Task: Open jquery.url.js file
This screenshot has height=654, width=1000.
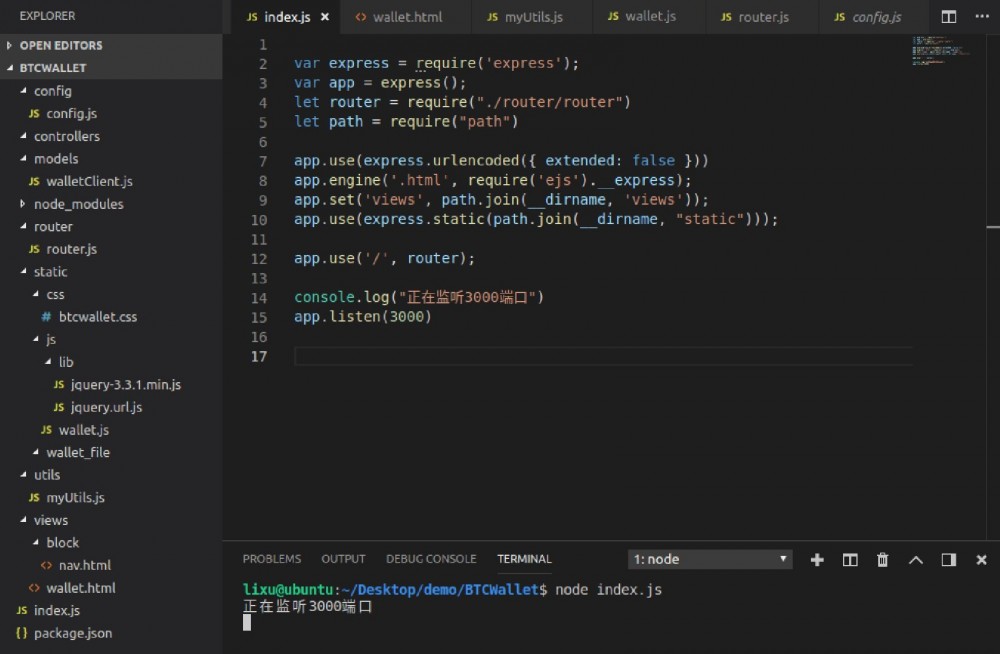Action: (x=111, y=407)
